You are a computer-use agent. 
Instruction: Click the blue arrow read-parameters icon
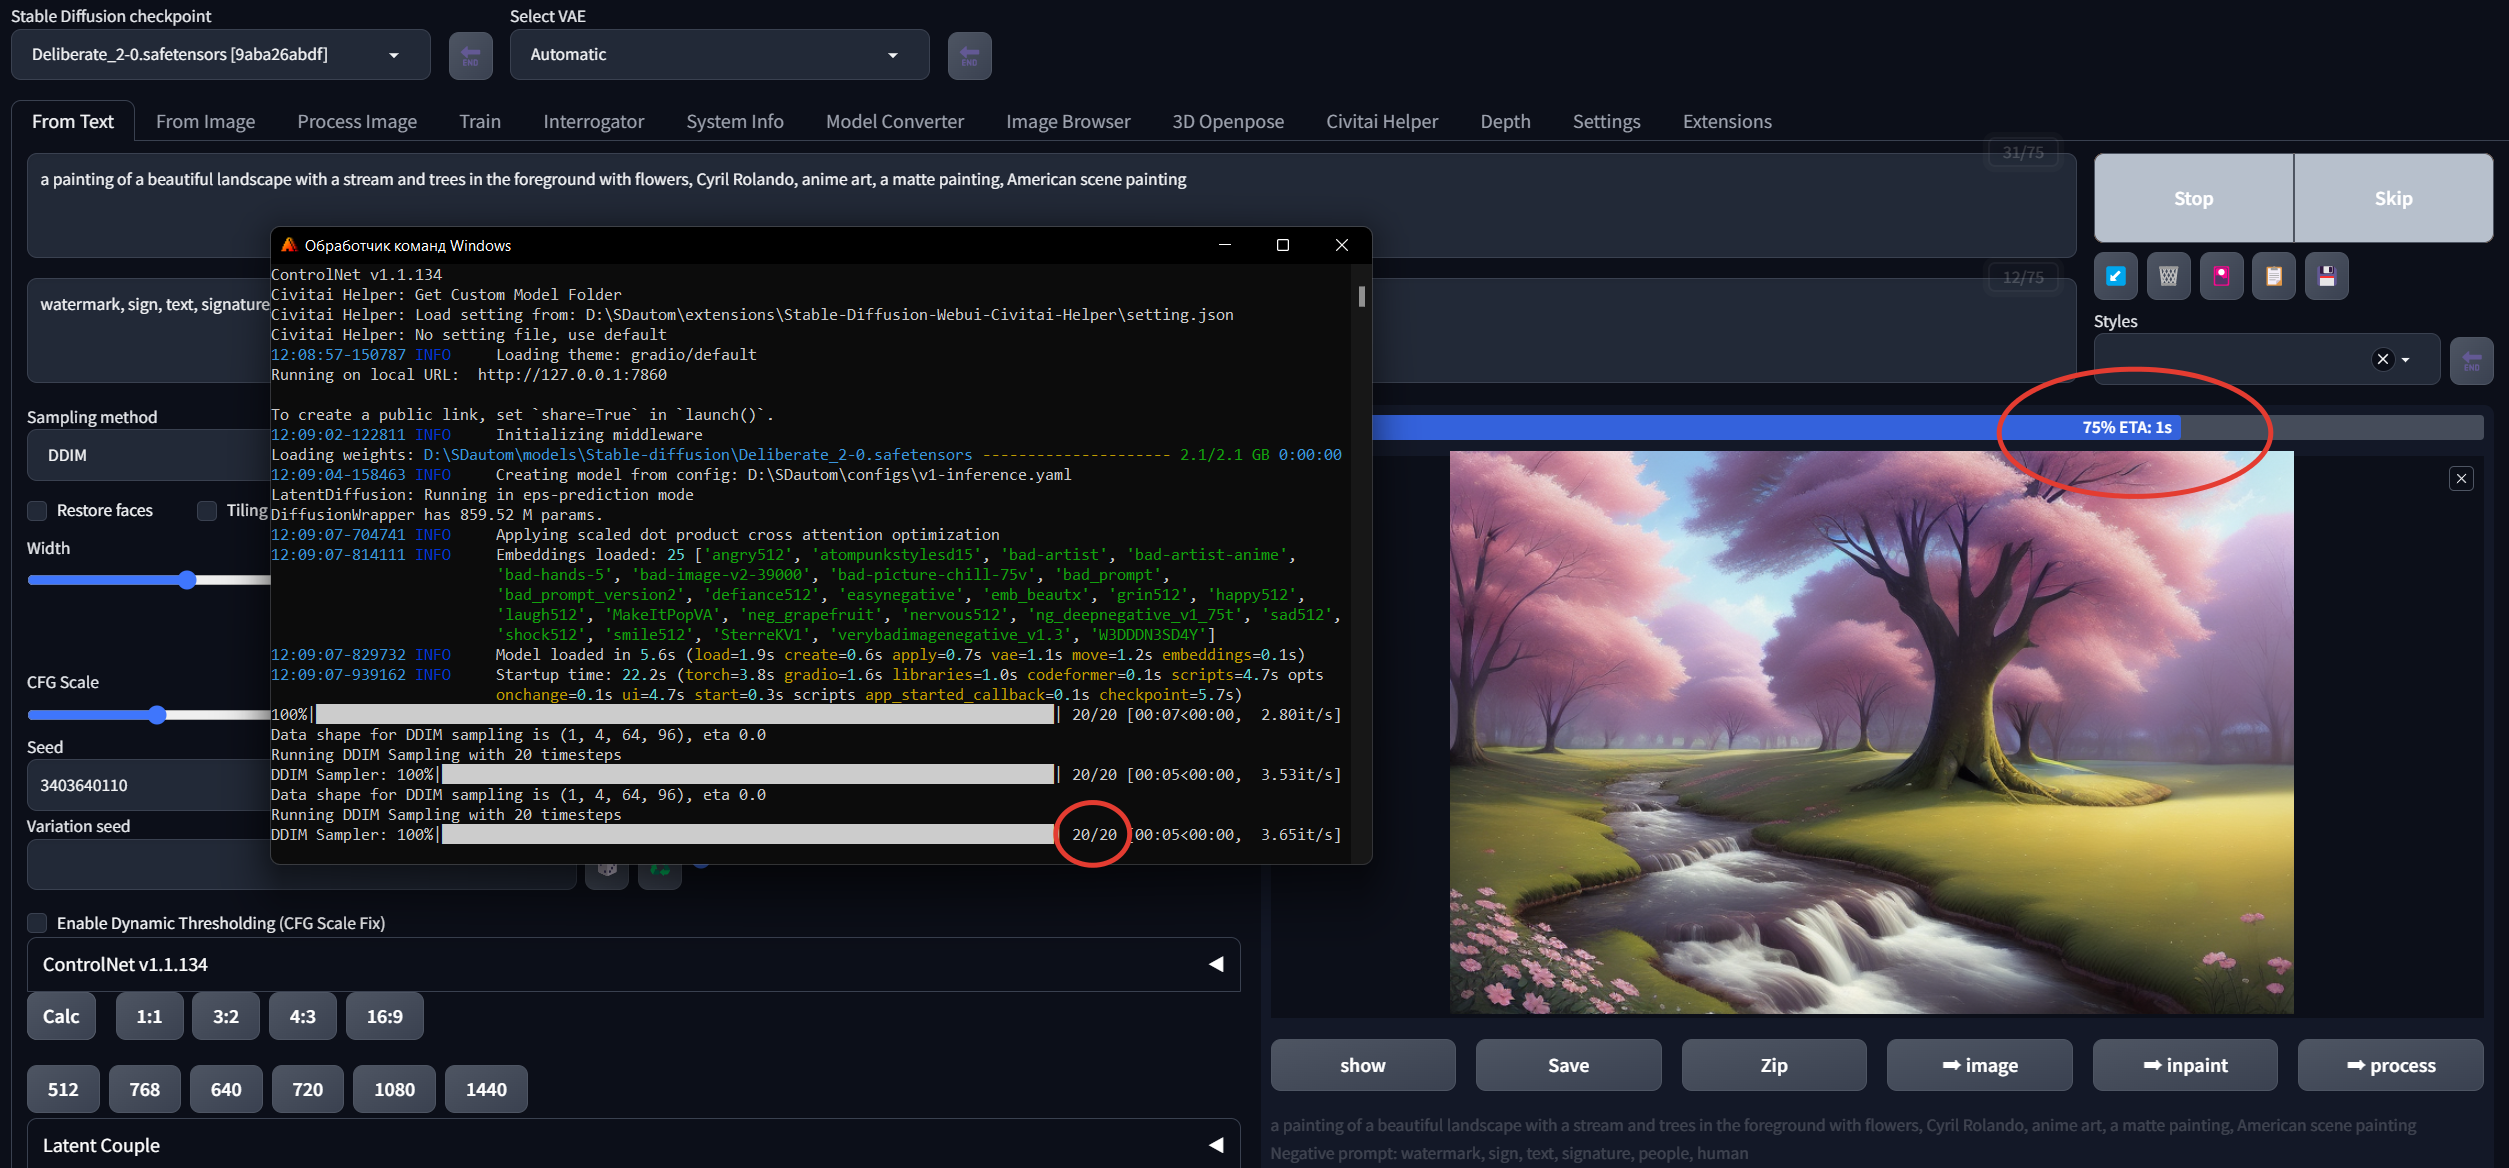pos(2116,276)
